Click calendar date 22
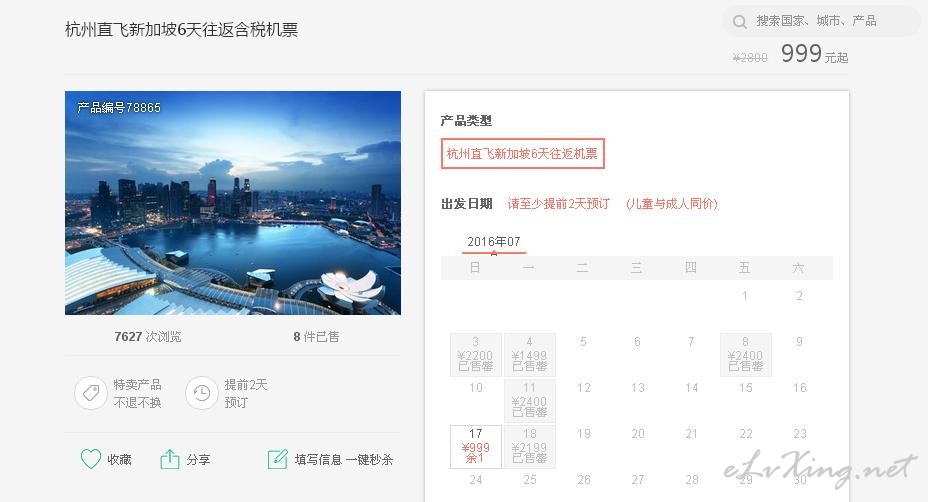Screen dimensions: 928x502 (746, 434)
